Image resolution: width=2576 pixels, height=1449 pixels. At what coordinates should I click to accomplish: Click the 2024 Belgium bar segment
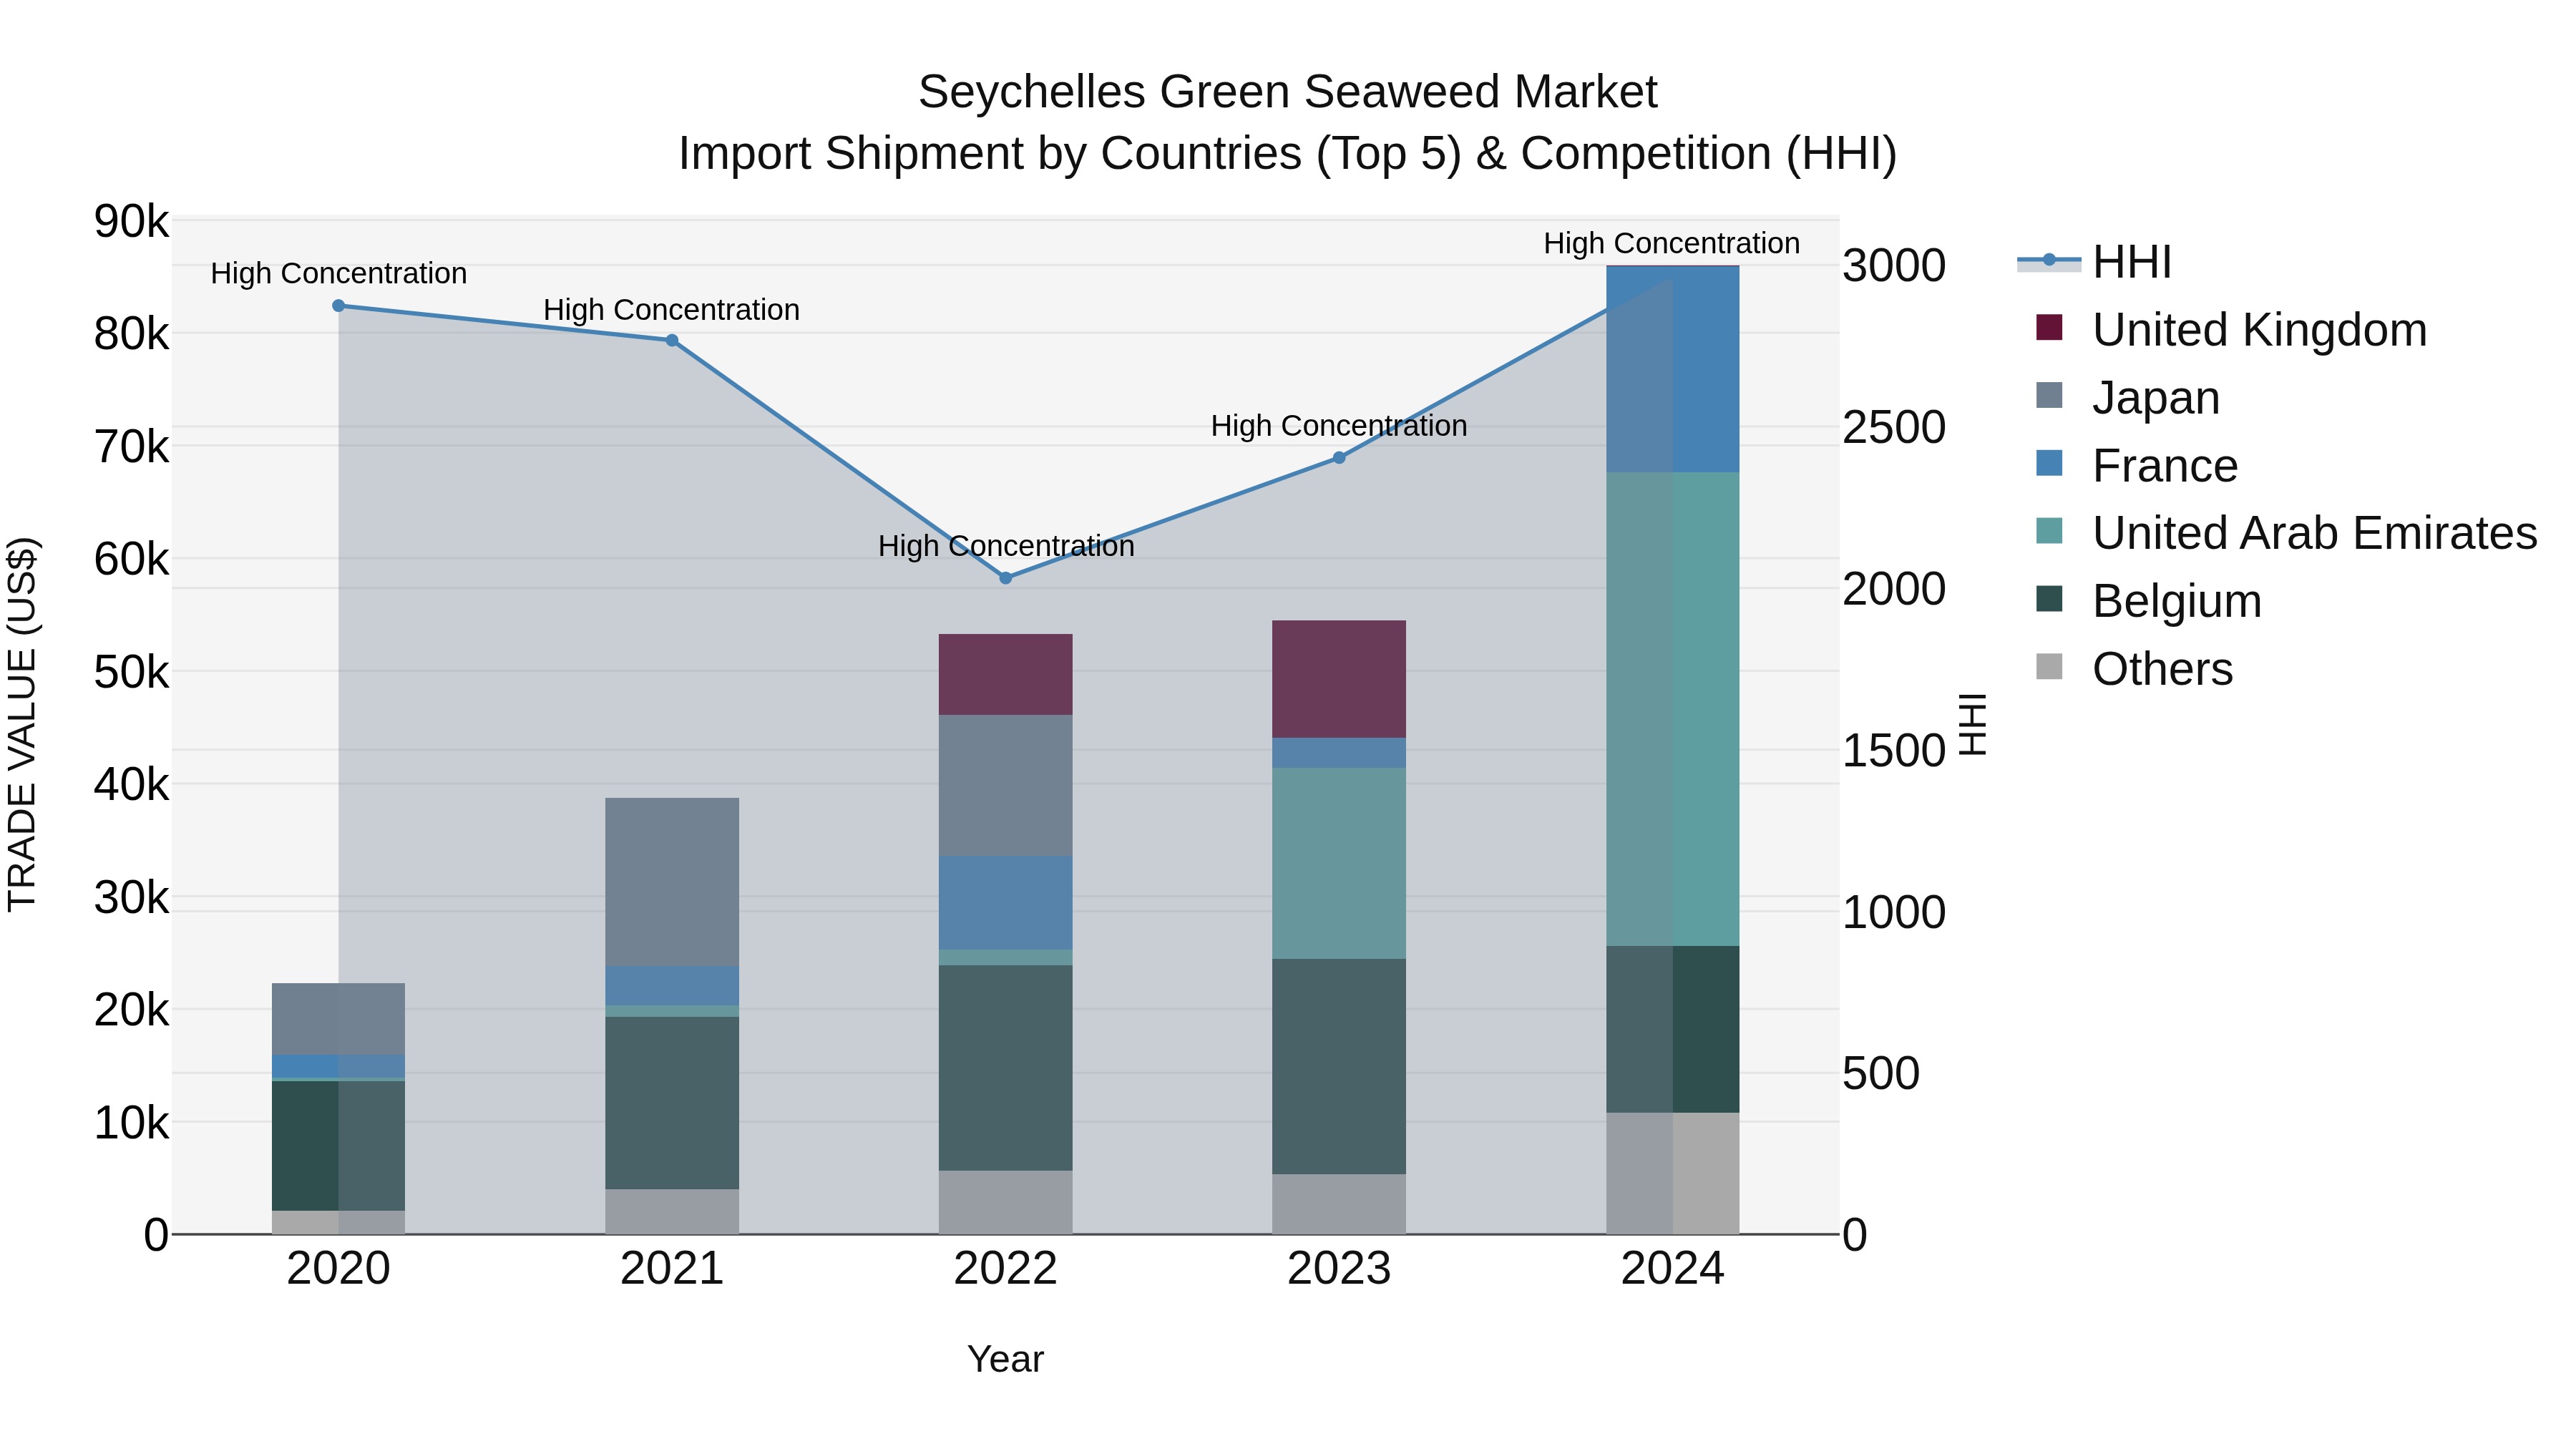coord(1673,1029)
